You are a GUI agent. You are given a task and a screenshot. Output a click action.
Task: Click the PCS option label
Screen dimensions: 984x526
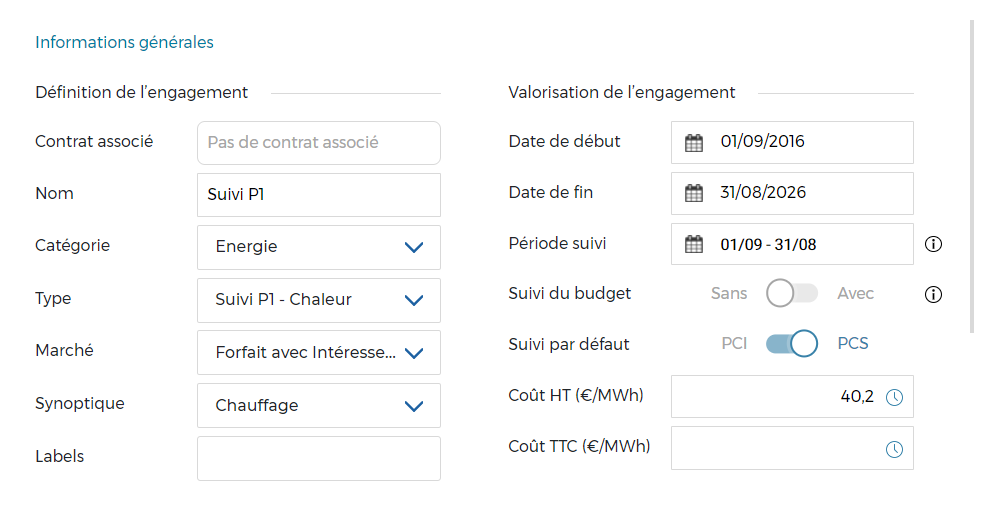click(x=853, y=344)
